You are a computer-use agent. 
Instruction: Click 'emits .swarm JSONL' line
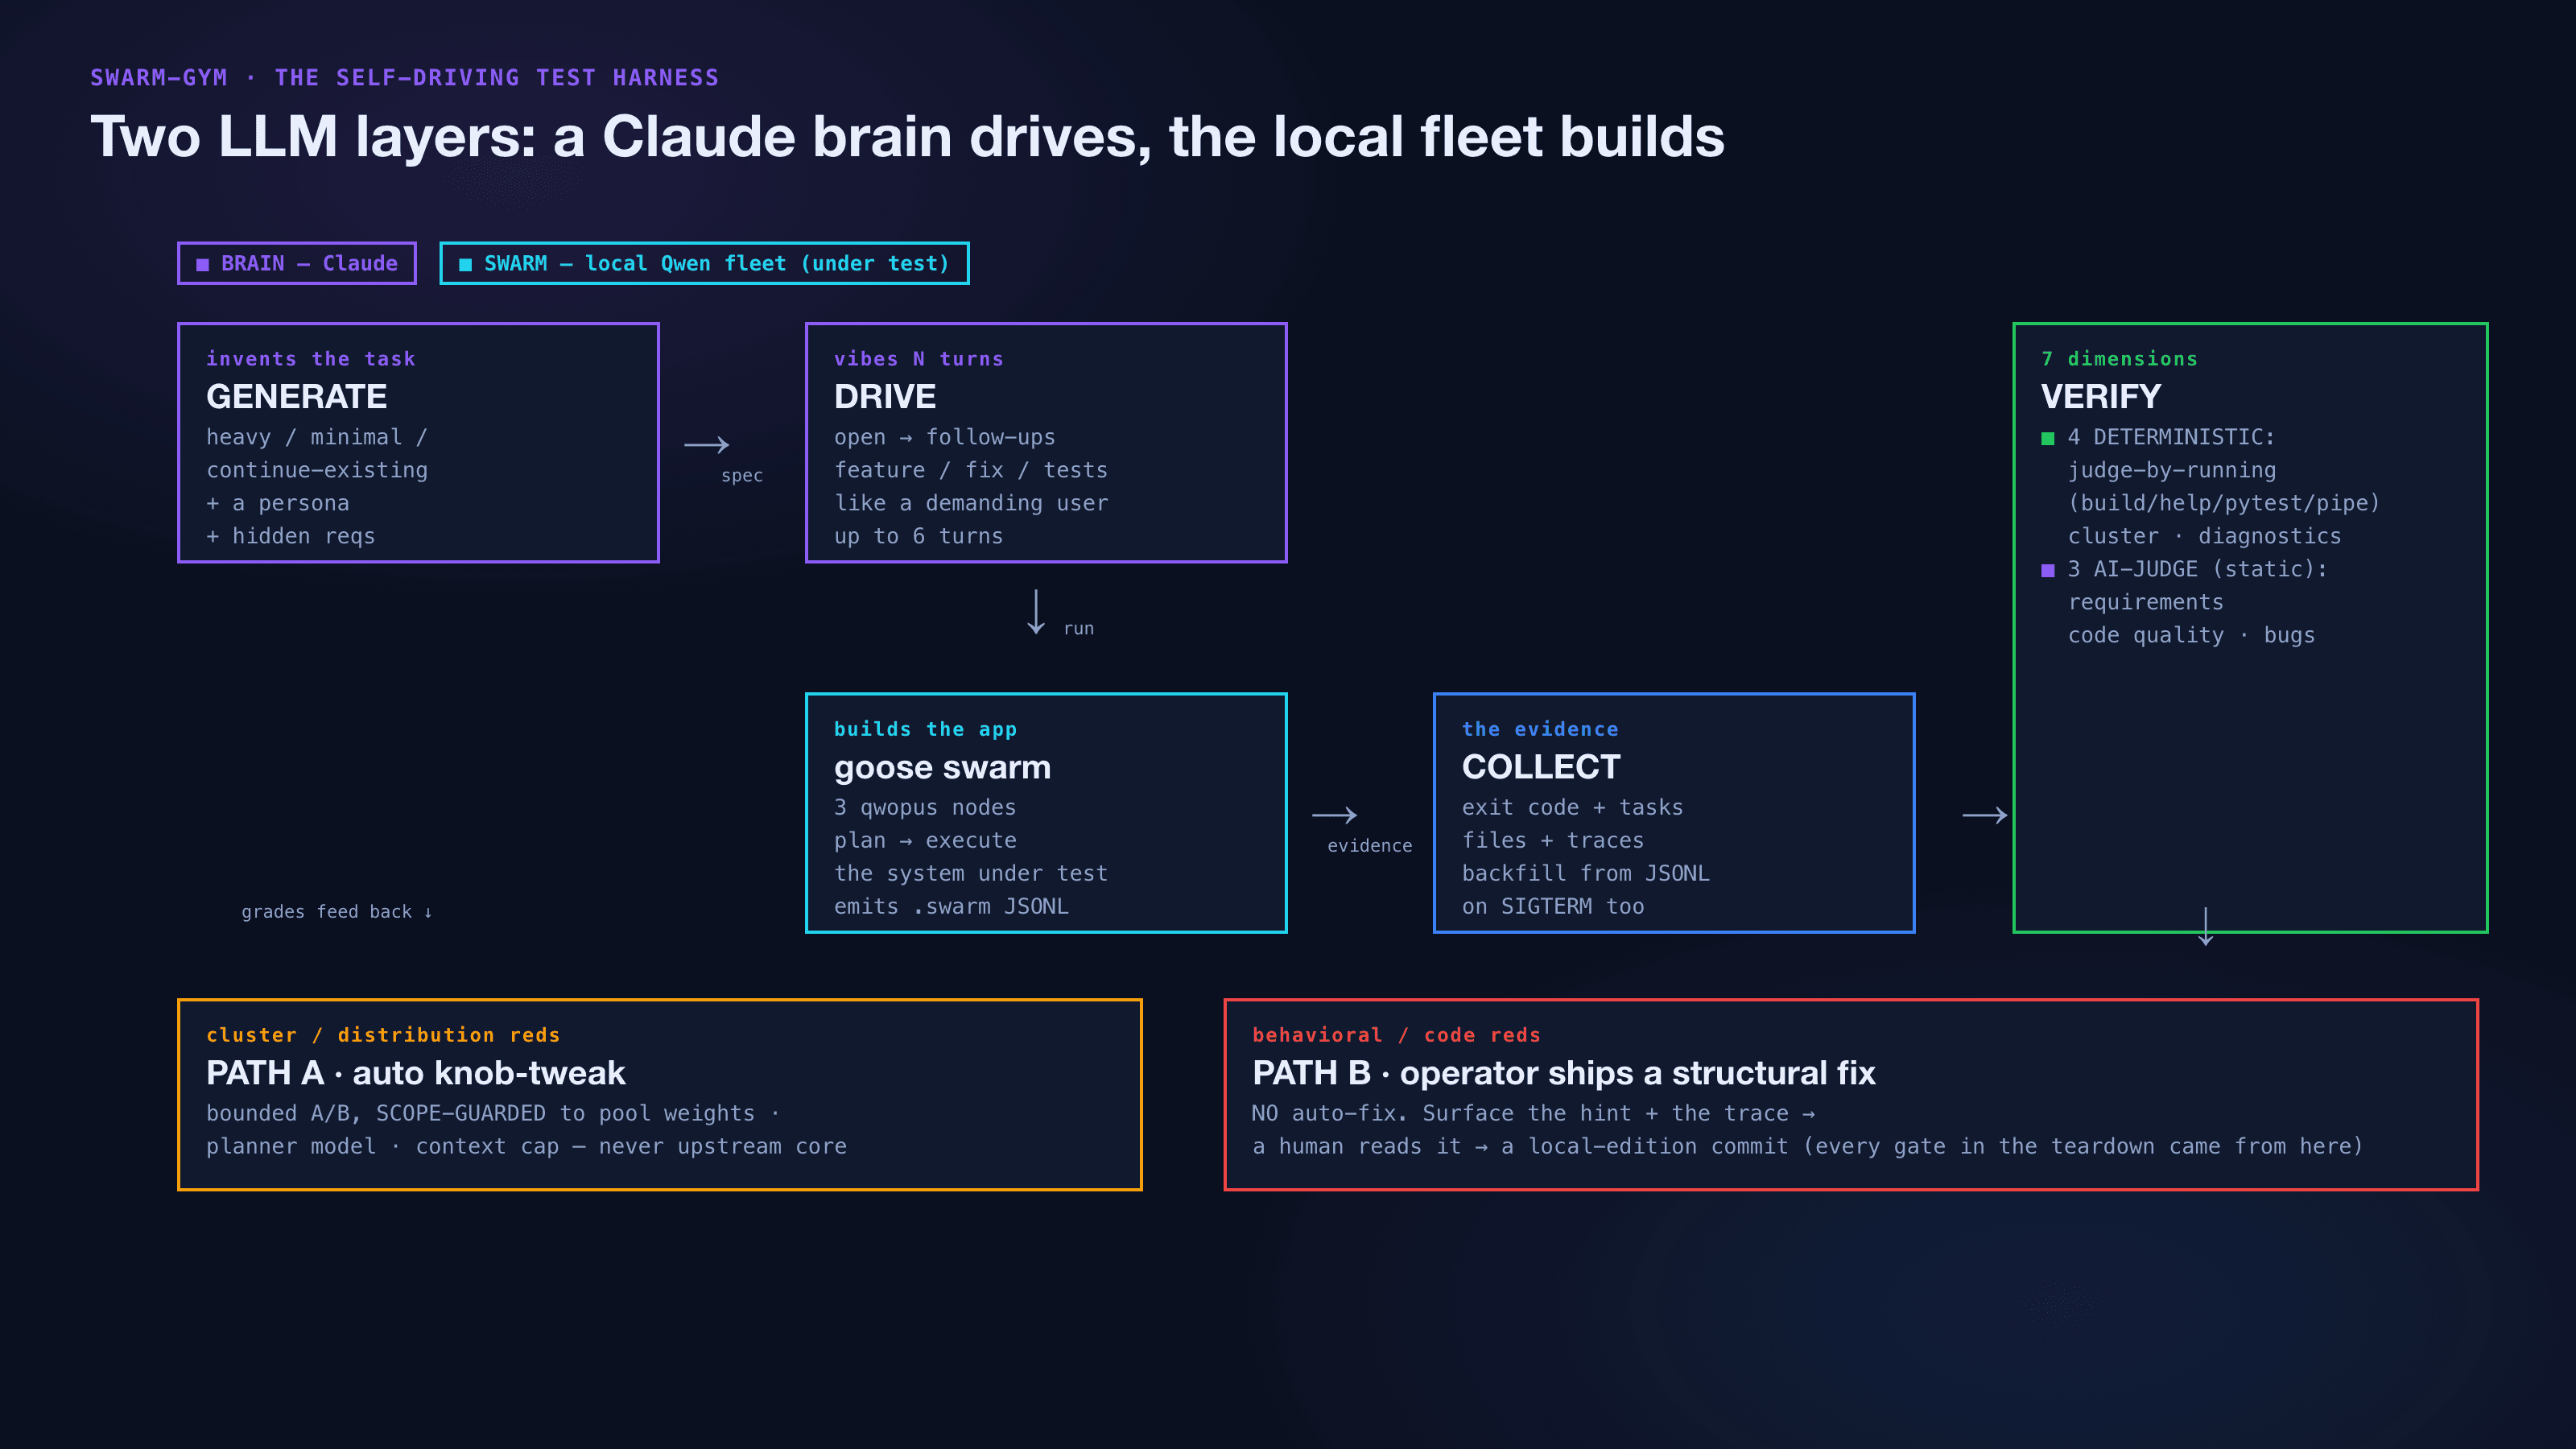(951, 907)
